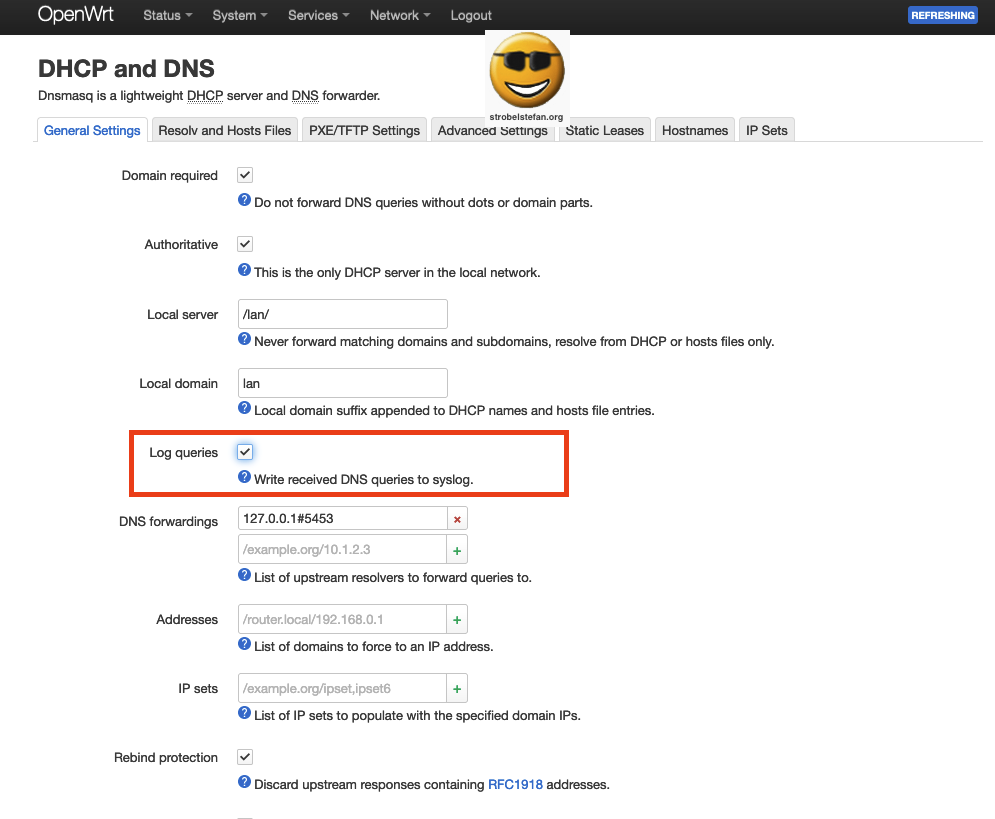Click the OpenWrt logo
This screenshot has width=995, height=819.
pyautogui.click(x=75, y=15)
